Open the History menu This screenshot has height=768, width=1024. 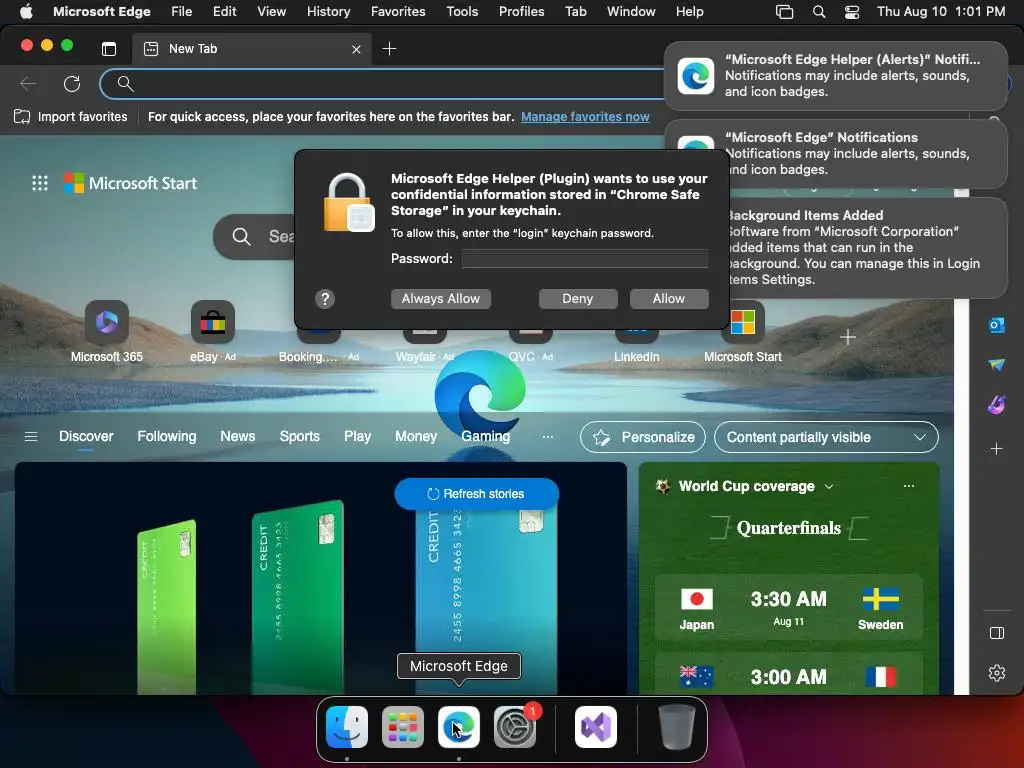(328, 11)
